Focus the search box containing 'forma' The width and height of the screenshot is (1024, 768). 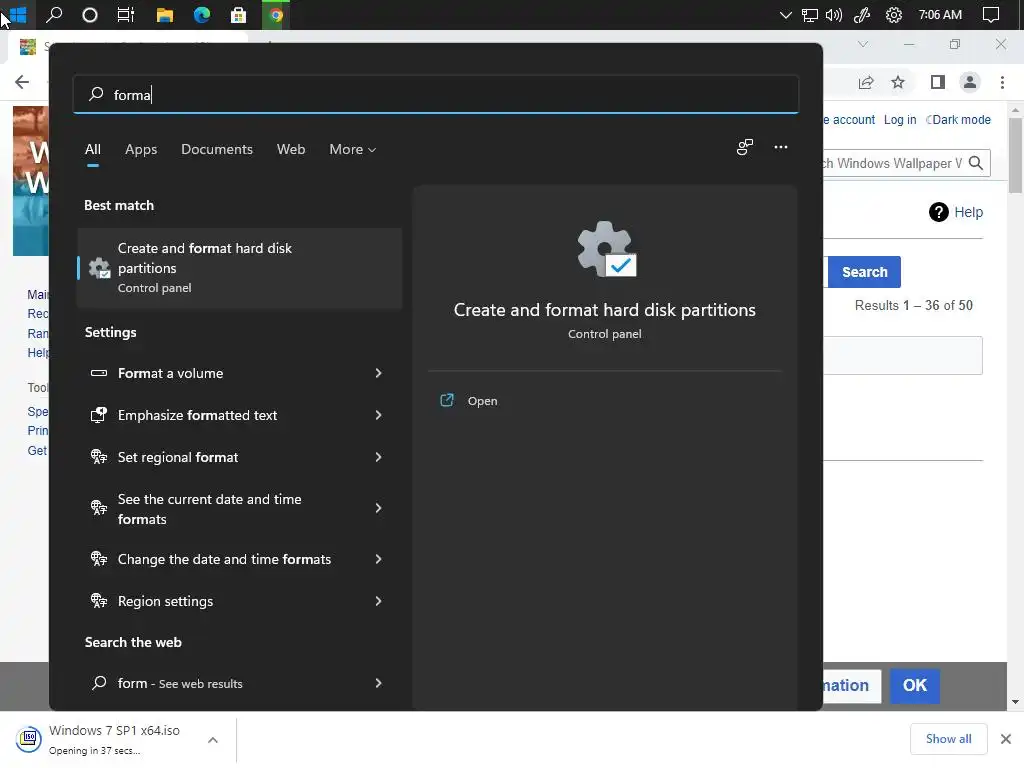[x=436, y=95]
